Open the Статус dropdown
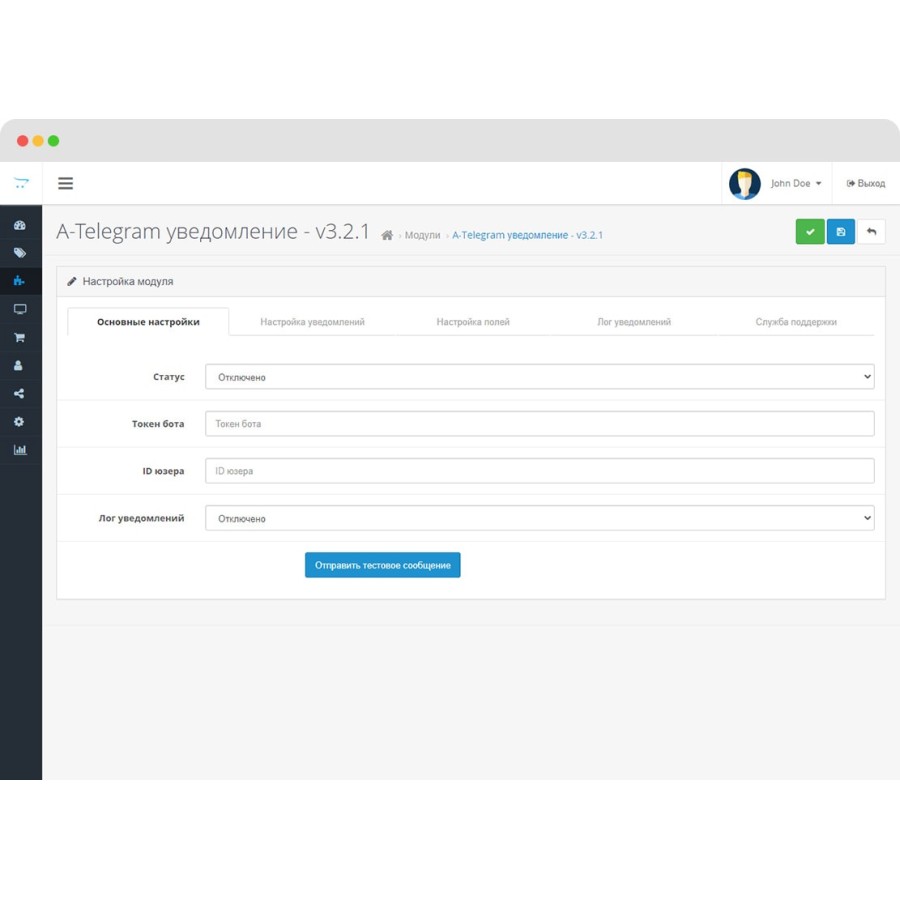 [540, 377]
